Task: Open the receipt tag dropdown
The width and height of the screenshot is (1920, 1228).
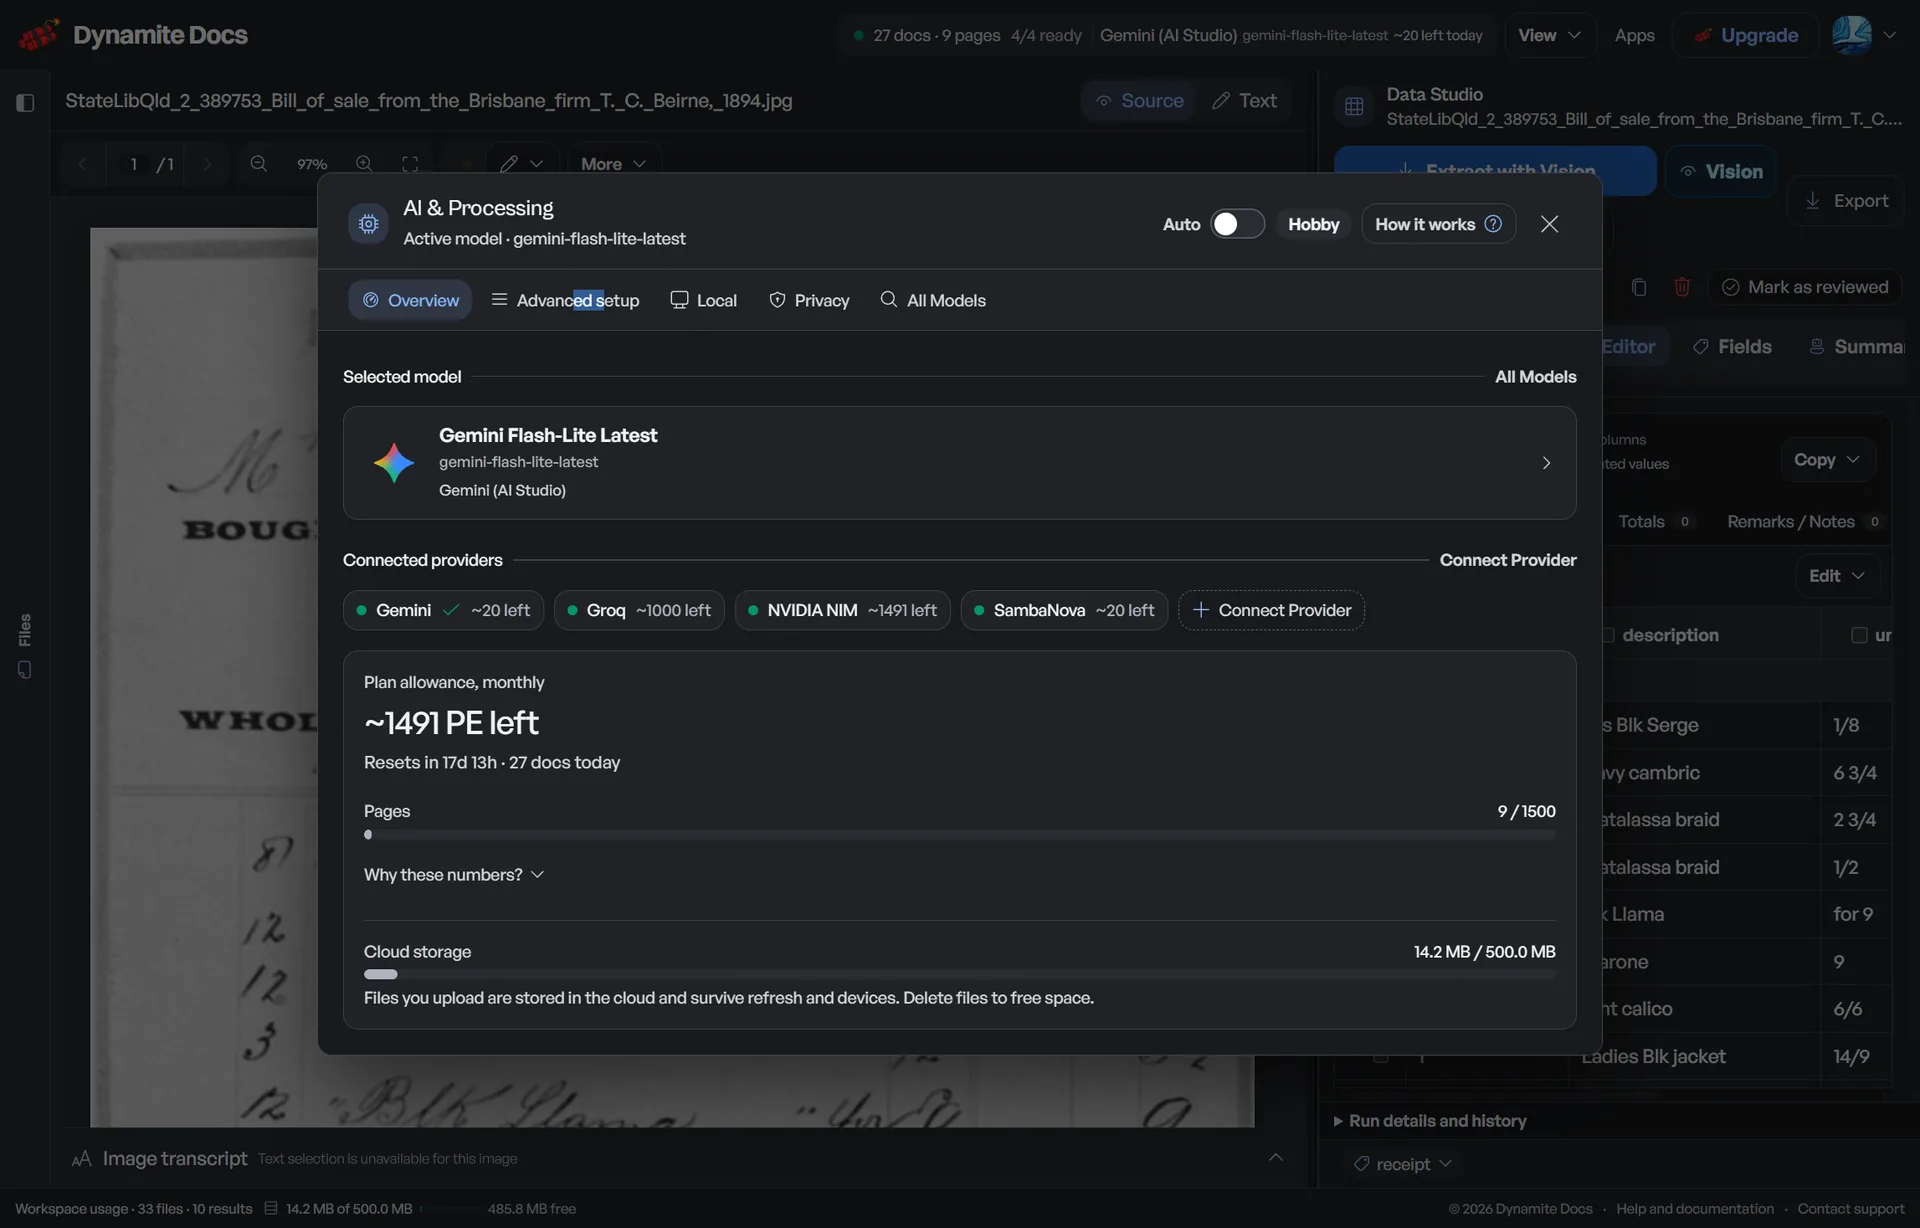Action: coord(1401,1164)
